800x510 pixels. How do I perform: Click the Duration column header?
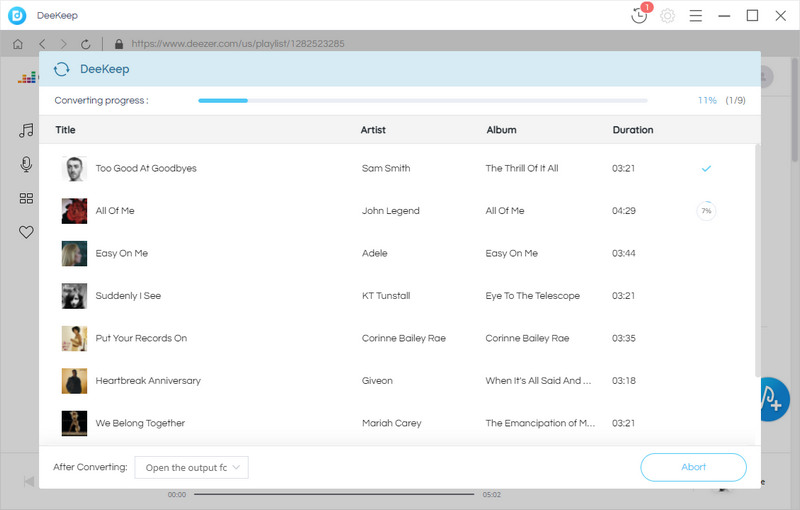[633, 130]
